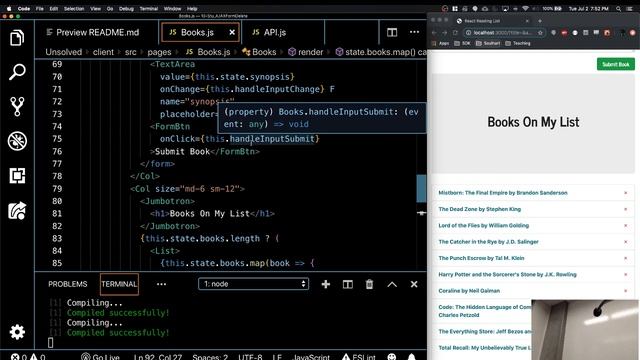Viewport: 640px width, 360px height.
Task: Split the terminal pane
Action: pos(348,284)
